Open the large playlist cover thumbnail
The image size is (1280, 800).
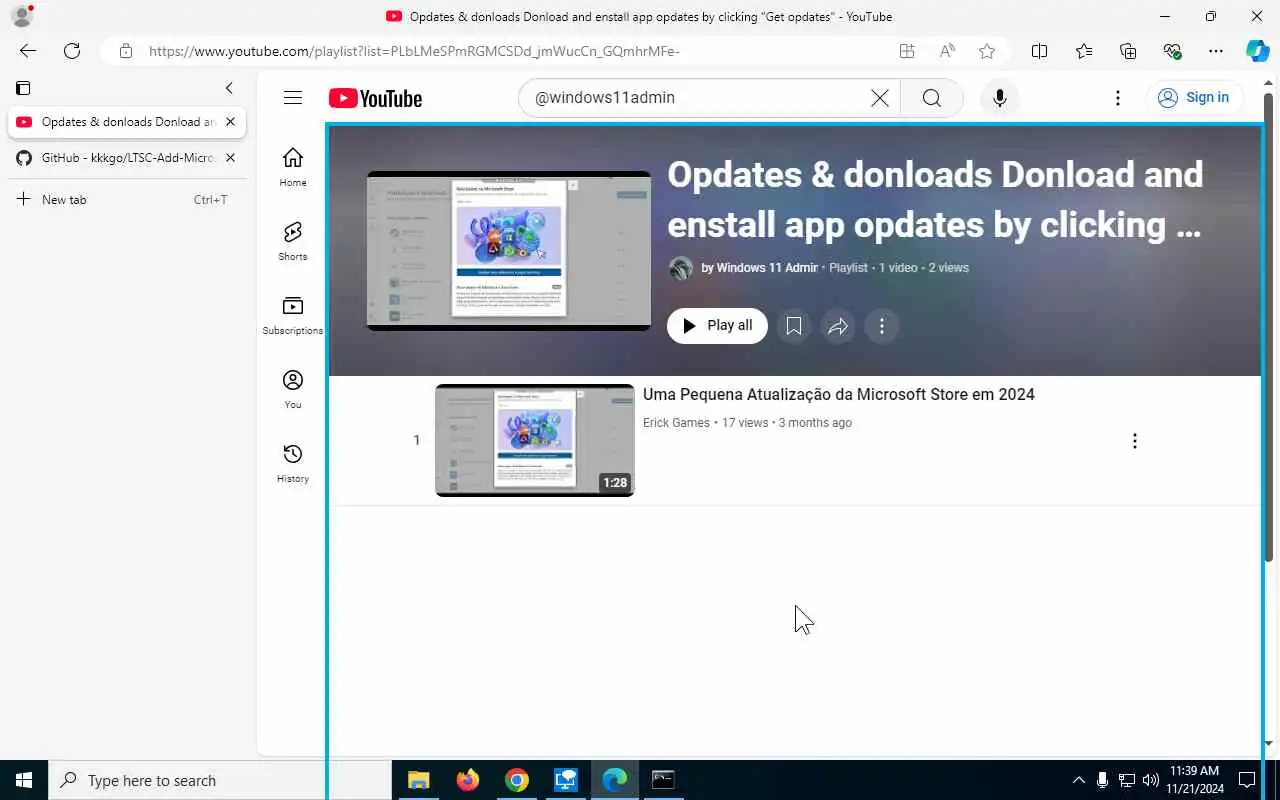(x=509, y=251)
